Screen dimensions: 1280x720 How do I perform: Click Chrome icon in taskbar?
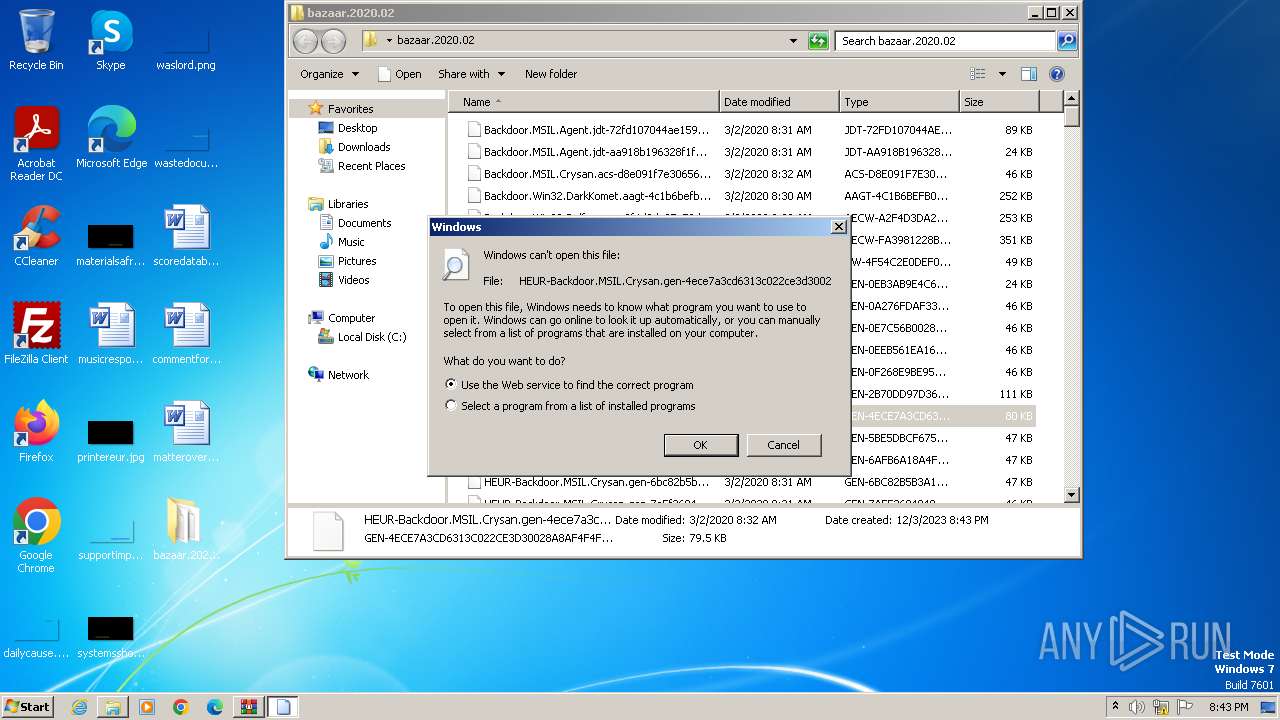[181, 707]
